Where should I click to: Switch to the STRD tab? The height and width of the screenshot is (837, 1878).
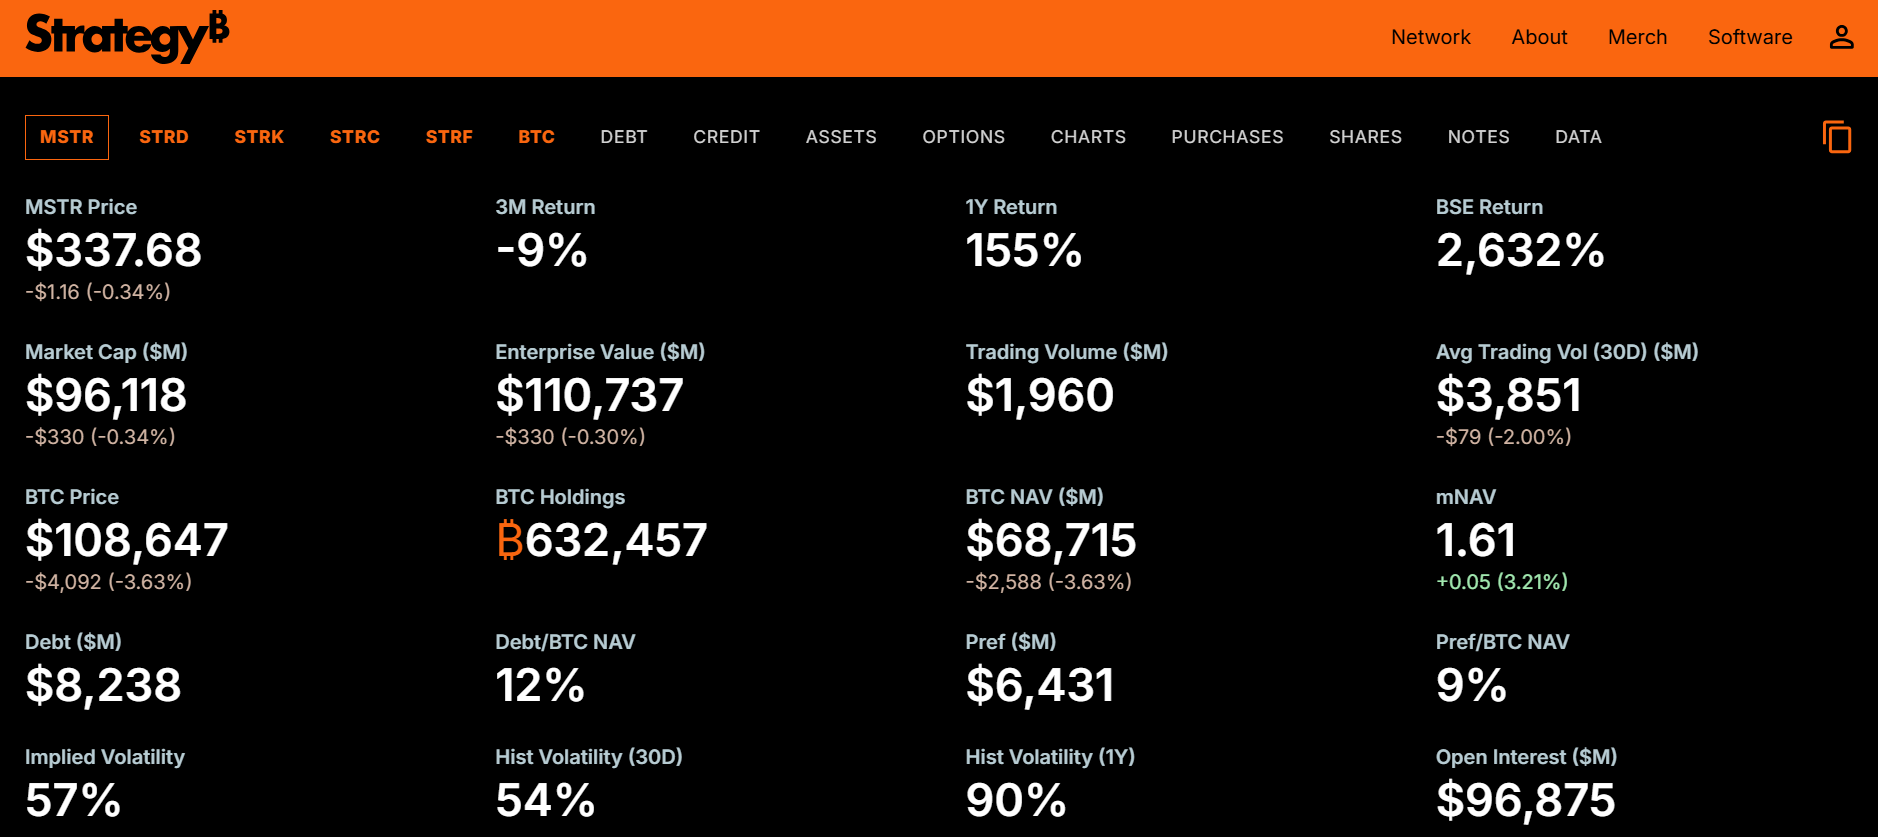coord(164,137)
